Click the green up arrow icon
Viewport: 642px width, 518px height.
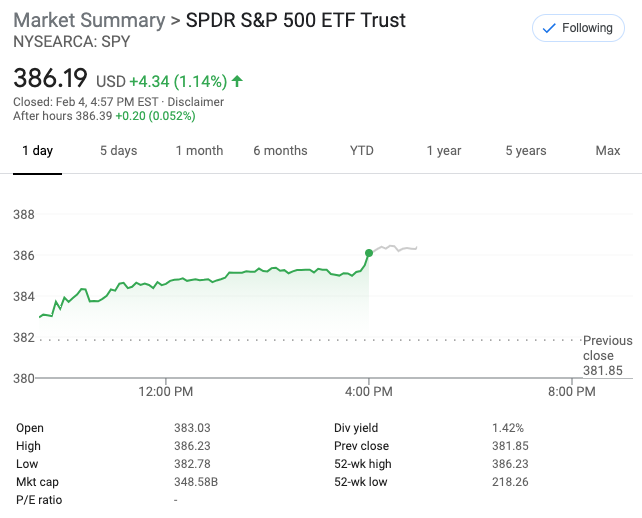point(237,80)
